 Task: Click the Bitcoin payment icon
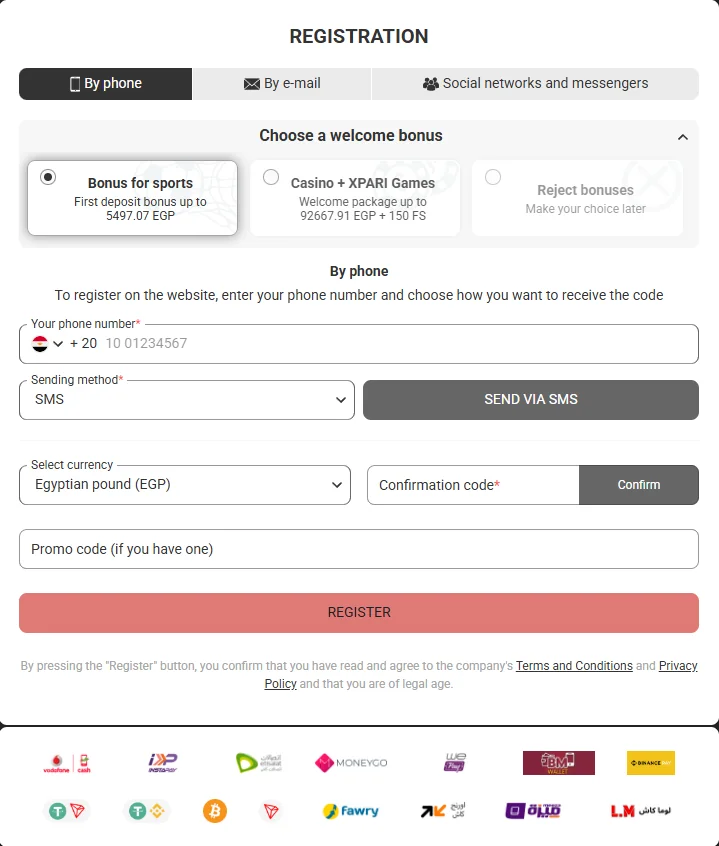pos(215,810)
